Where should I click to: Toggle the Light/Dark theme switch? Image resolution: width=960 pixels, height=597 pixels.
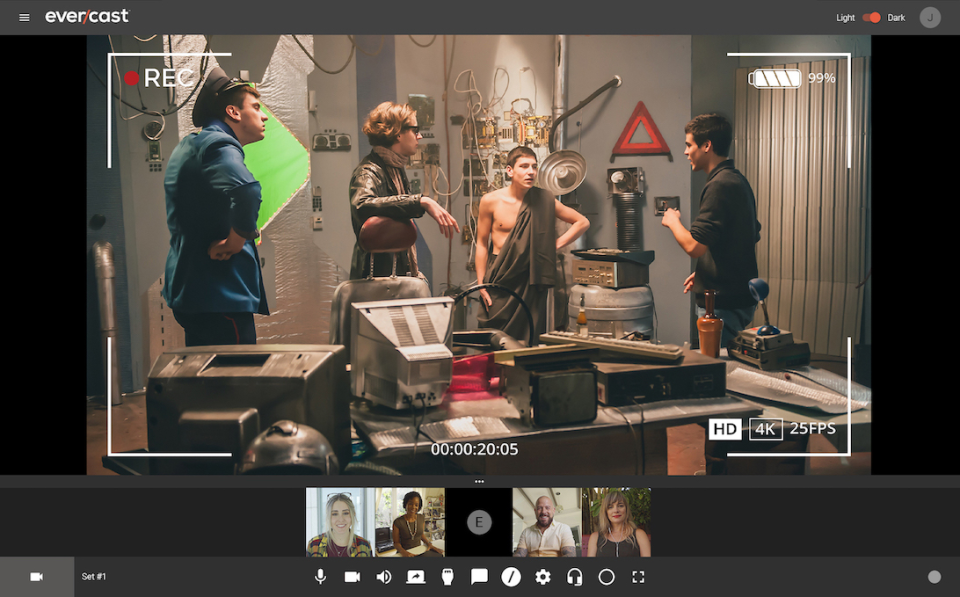(x=871, y=17)
